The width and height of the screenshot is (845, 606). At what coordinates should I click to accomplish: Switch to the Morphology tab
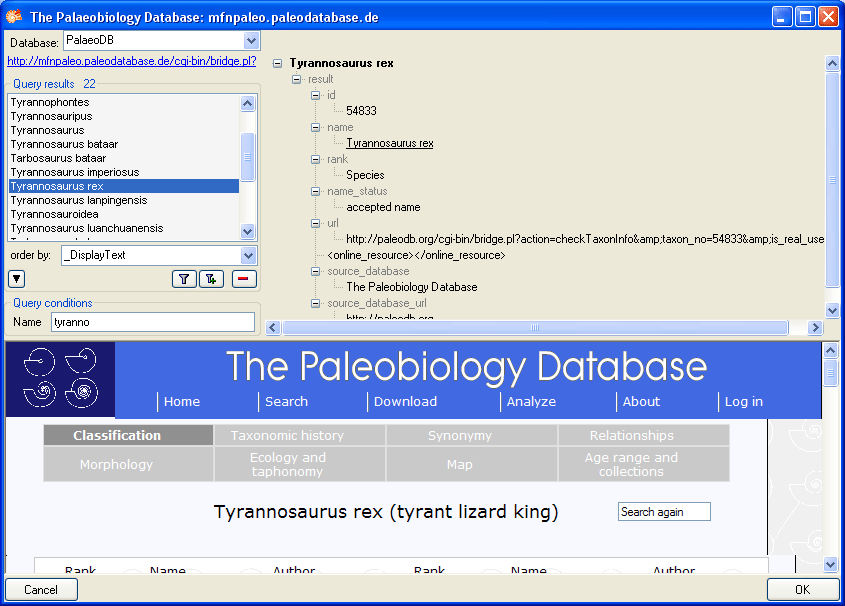pos(128,464)
